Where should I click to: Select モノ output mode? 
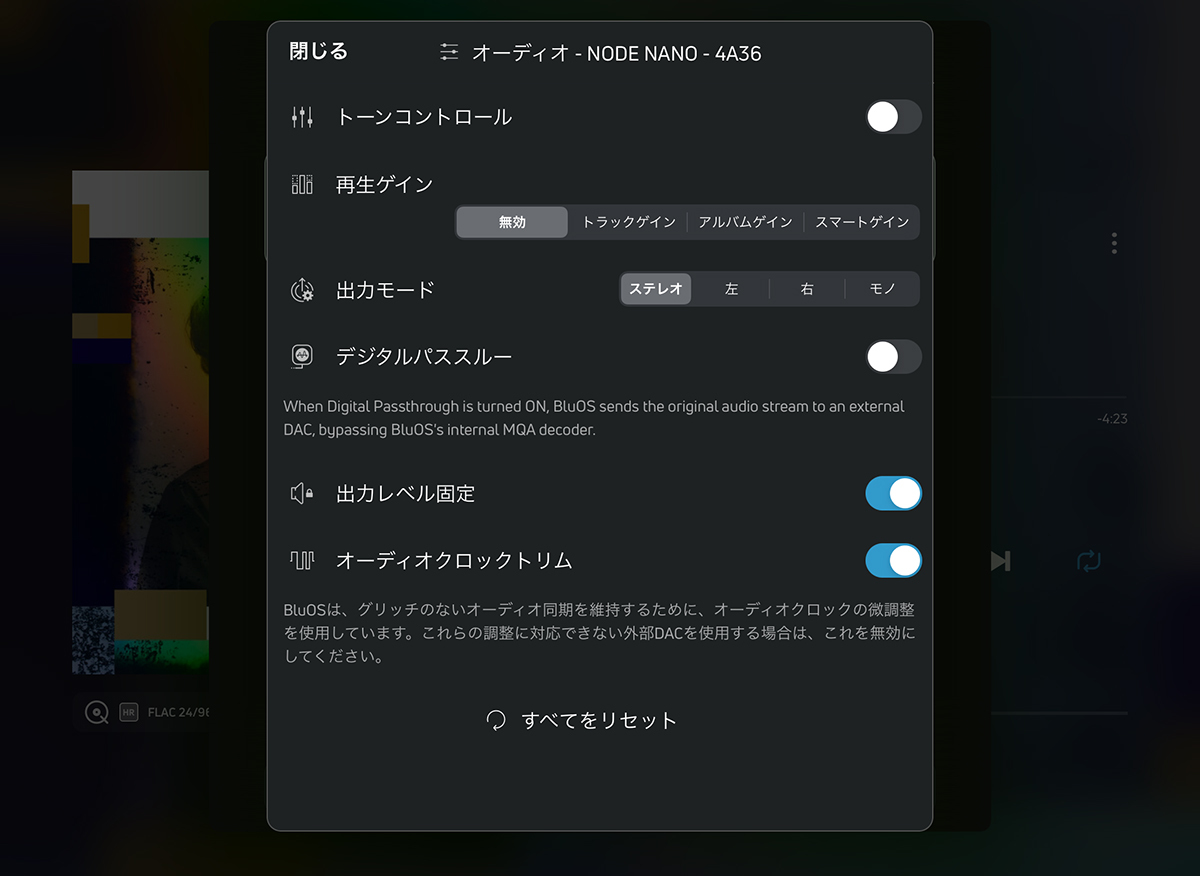click(882, 289)
